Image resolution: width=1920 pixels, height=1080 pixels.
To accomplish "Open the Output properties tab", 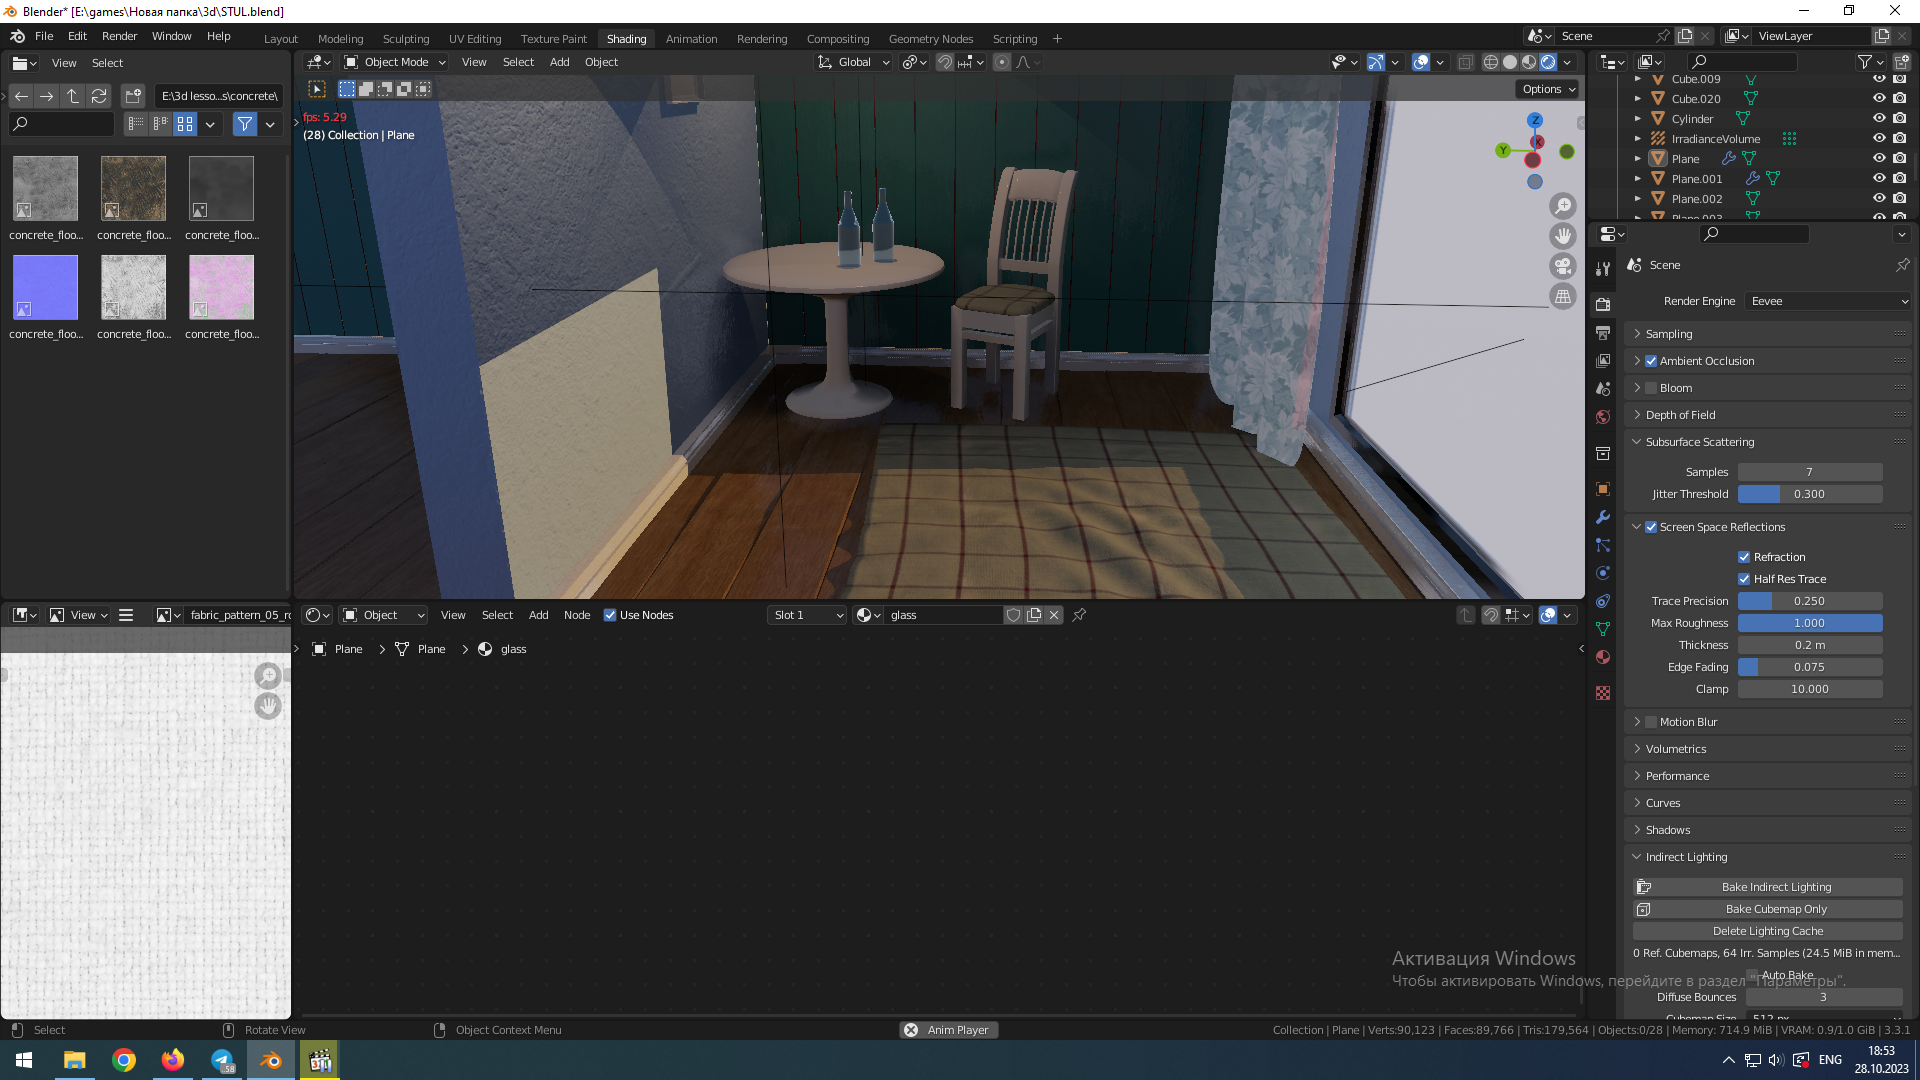I will [x=1603, y=333].
